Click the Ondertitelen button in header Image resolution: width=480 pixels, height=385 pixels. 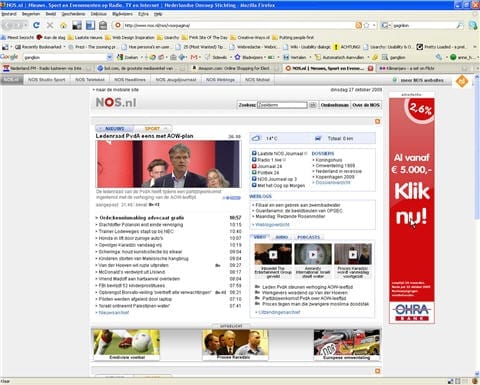click(334, 105)
